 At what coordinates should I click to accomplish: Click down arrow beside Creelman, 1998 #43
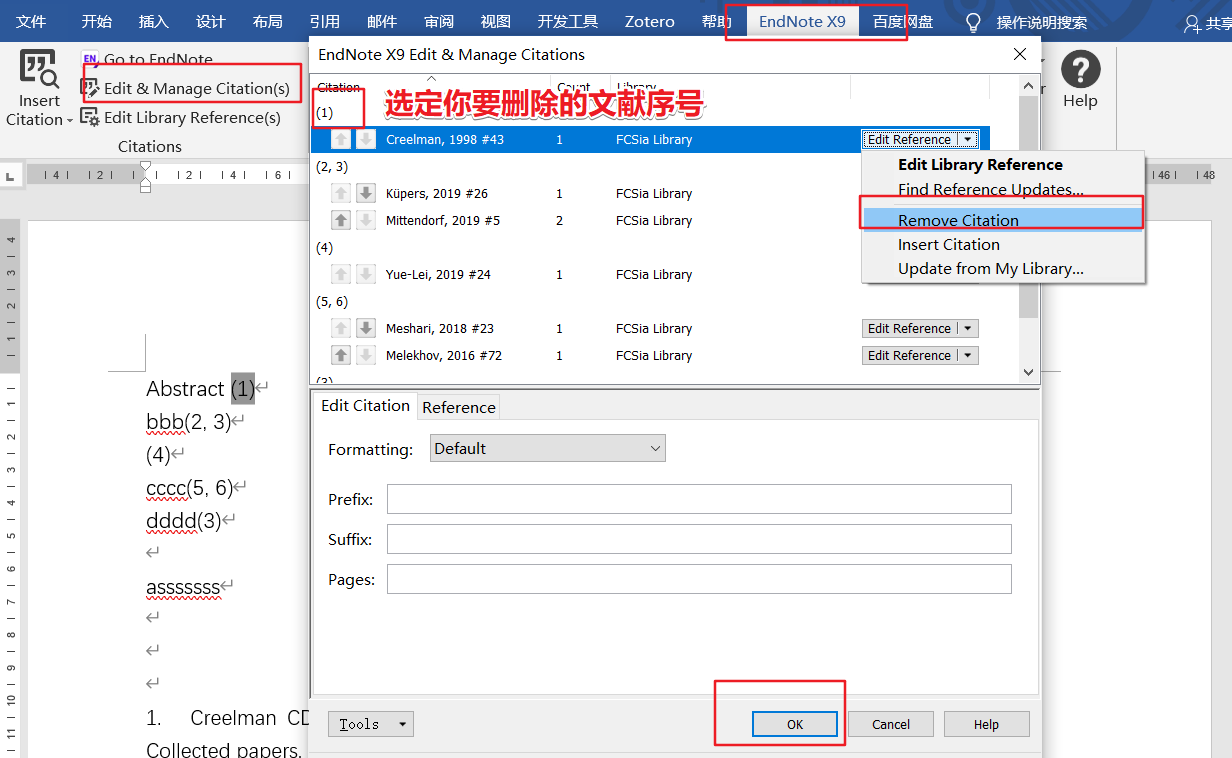(366, 139)
